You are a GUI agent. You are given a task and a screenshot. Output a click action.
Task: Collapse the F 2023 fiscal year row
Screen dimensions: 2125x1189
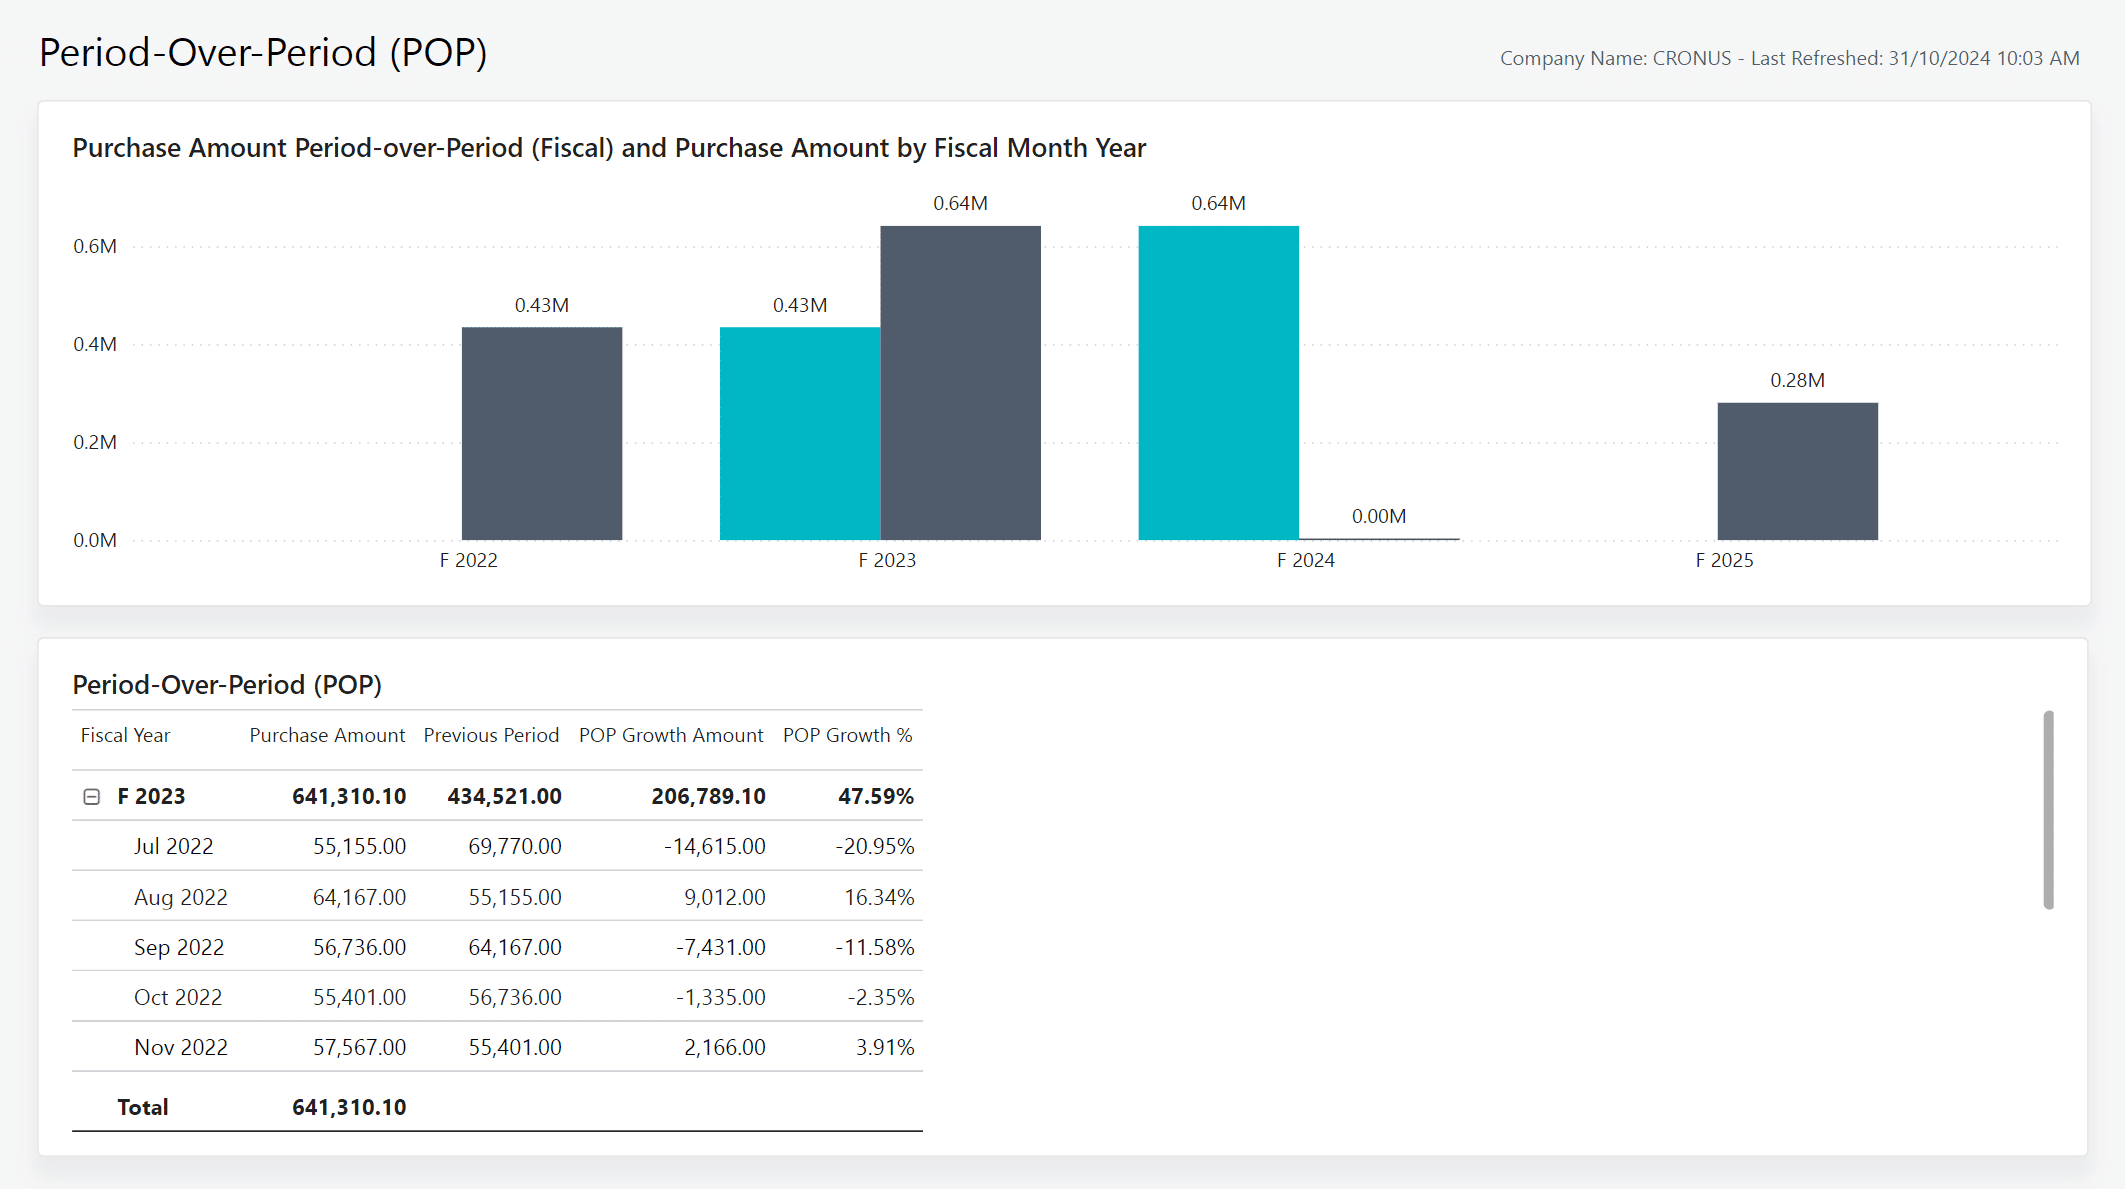92,797
